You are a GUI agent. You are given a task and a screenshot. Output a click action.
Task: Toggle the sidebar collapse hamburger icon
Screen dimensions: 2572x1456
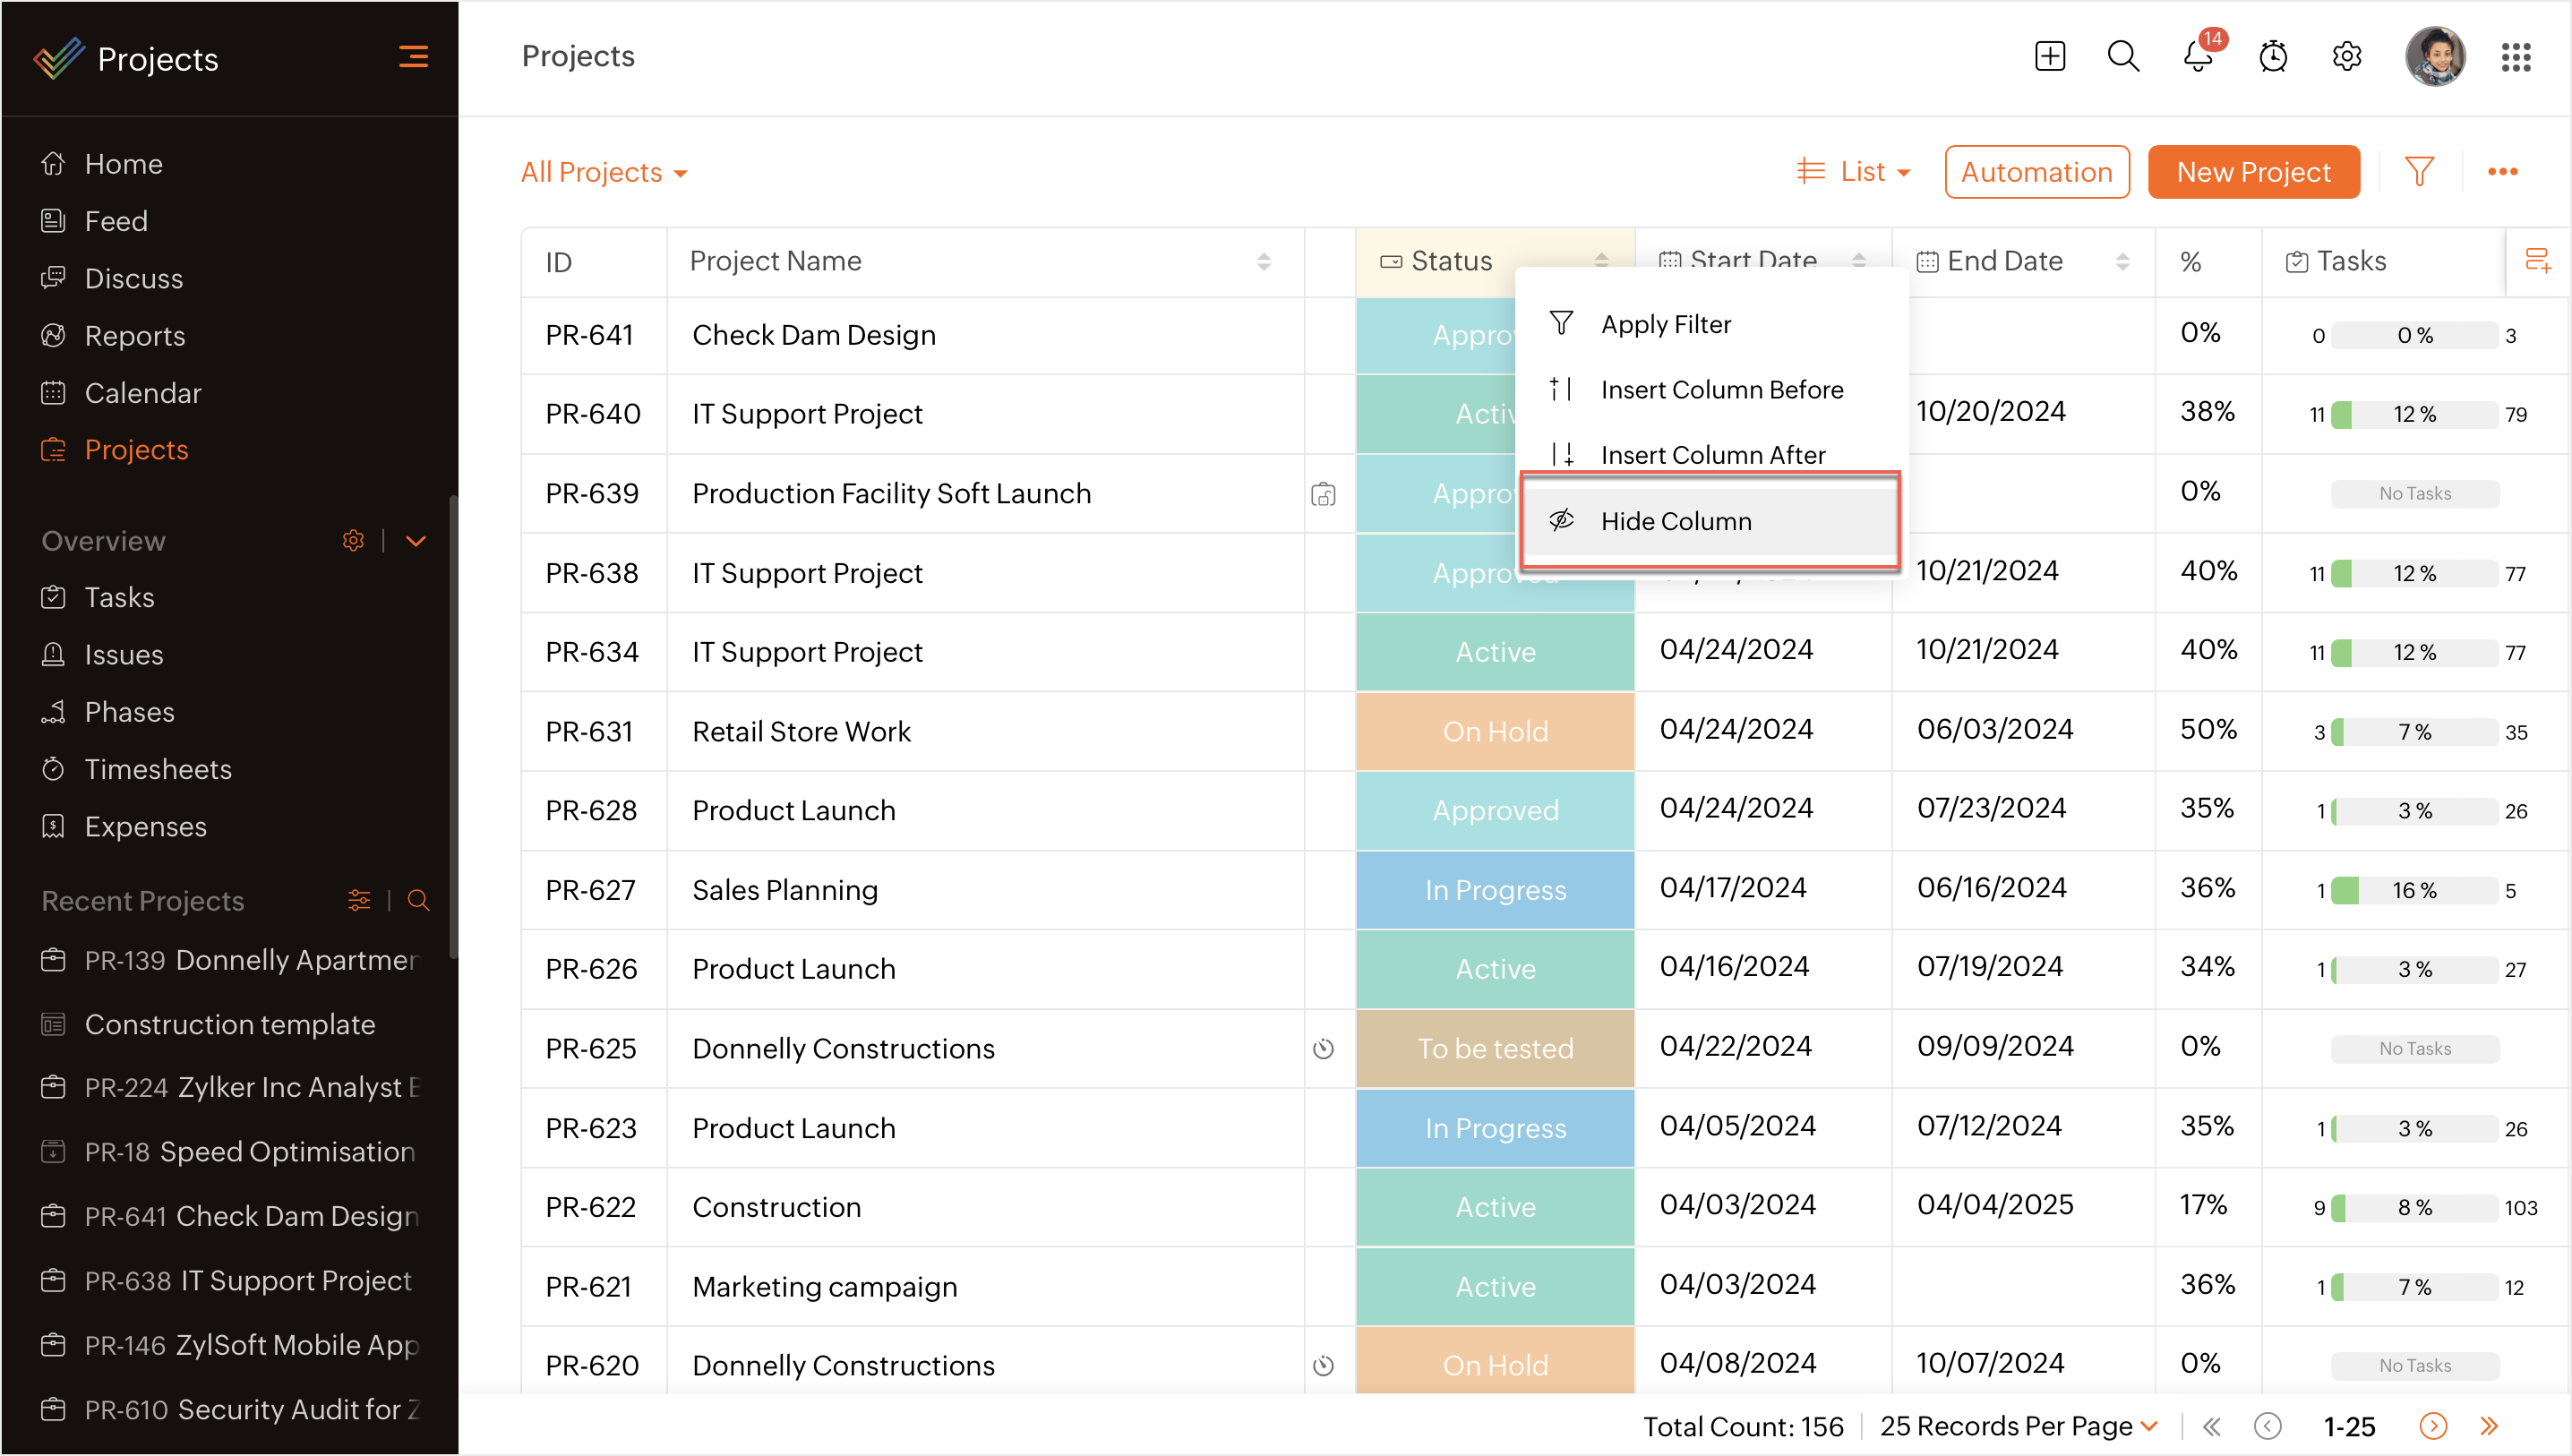(413, 57)
